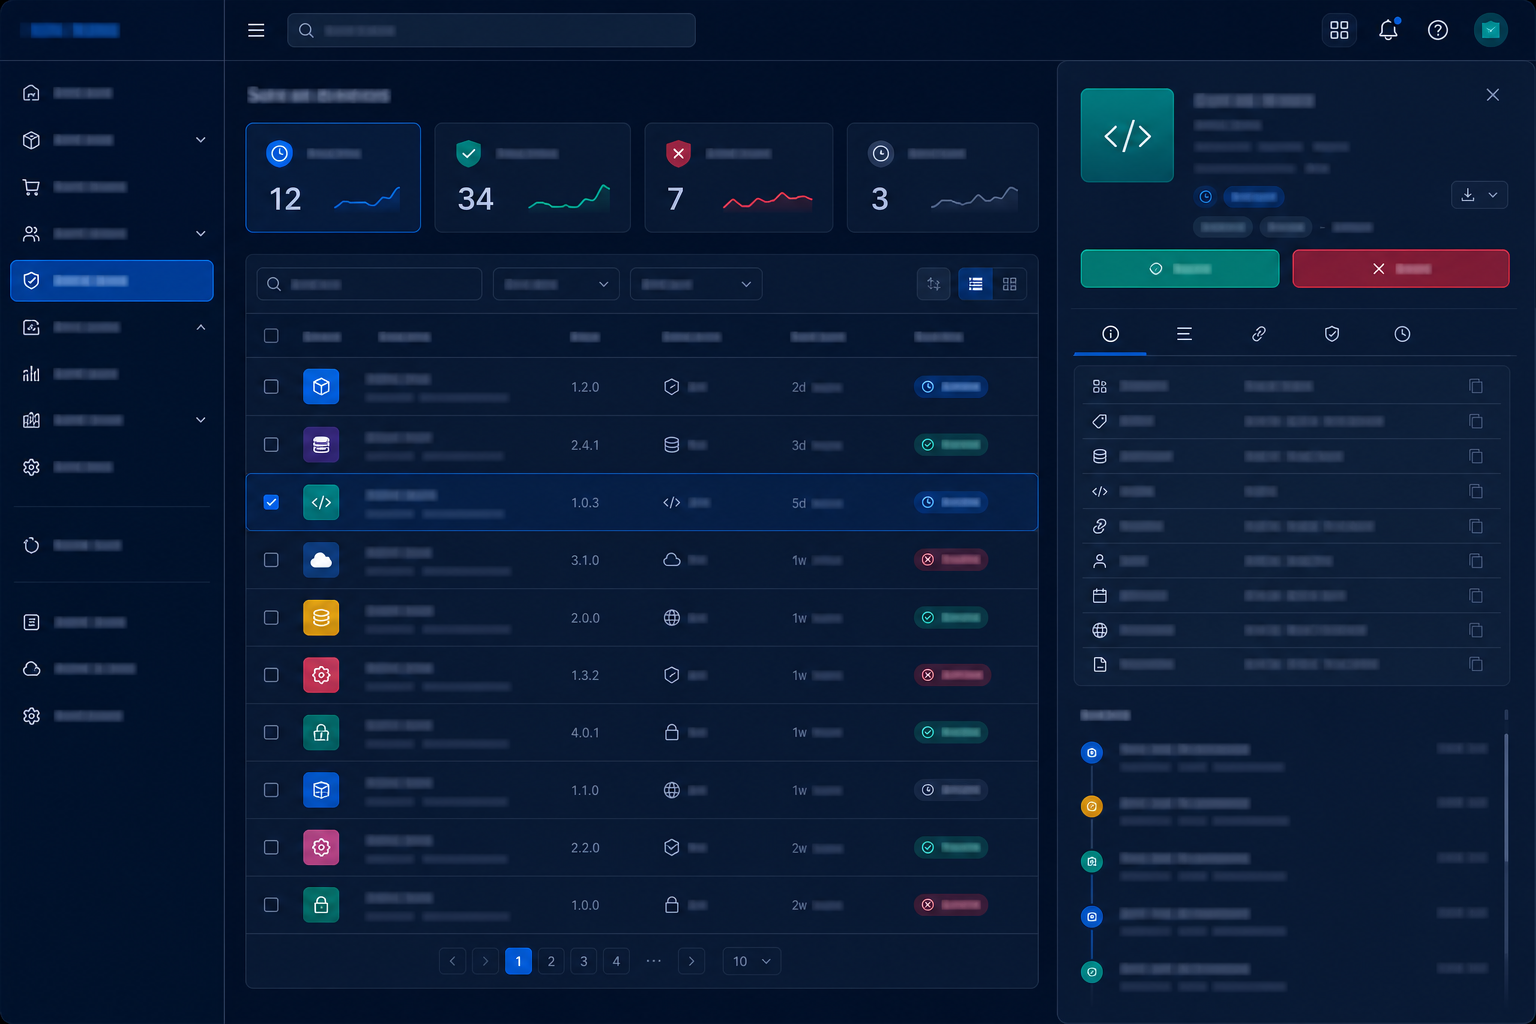Go to page 4 in the pagination

[616, 961]
